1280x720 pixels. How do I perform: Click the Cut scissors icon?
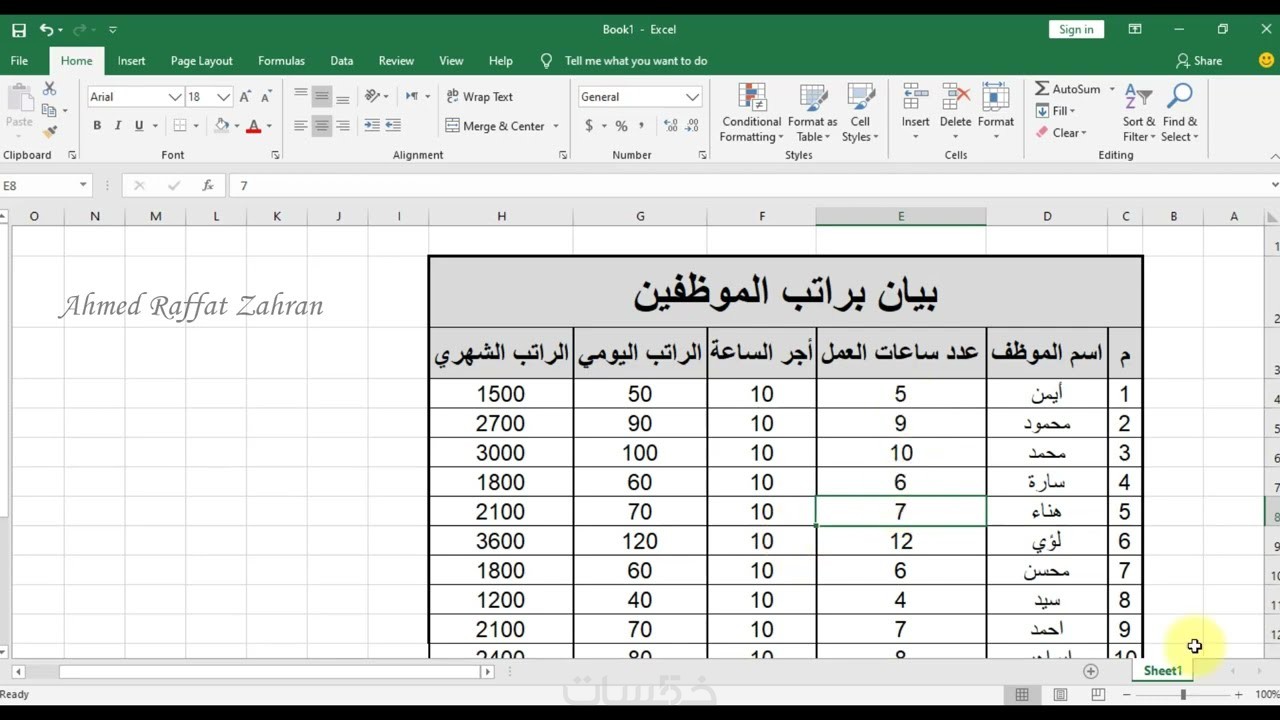click(49, 90)
